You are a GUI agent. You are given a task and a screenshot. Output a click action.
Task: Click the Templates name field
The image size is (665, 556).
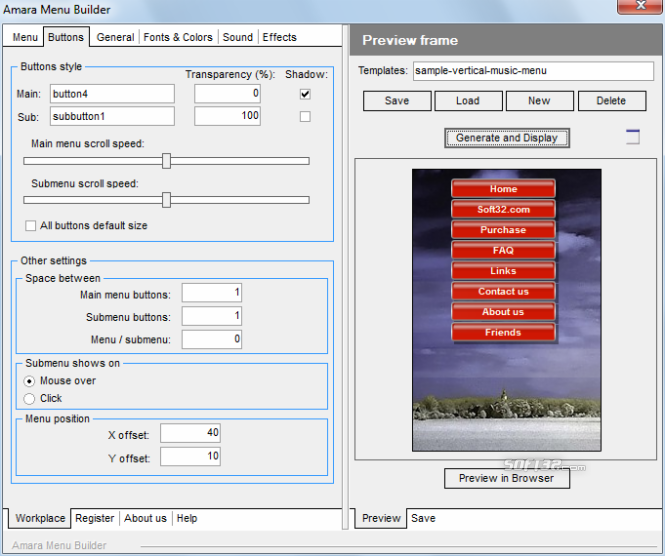pos(533,71)
